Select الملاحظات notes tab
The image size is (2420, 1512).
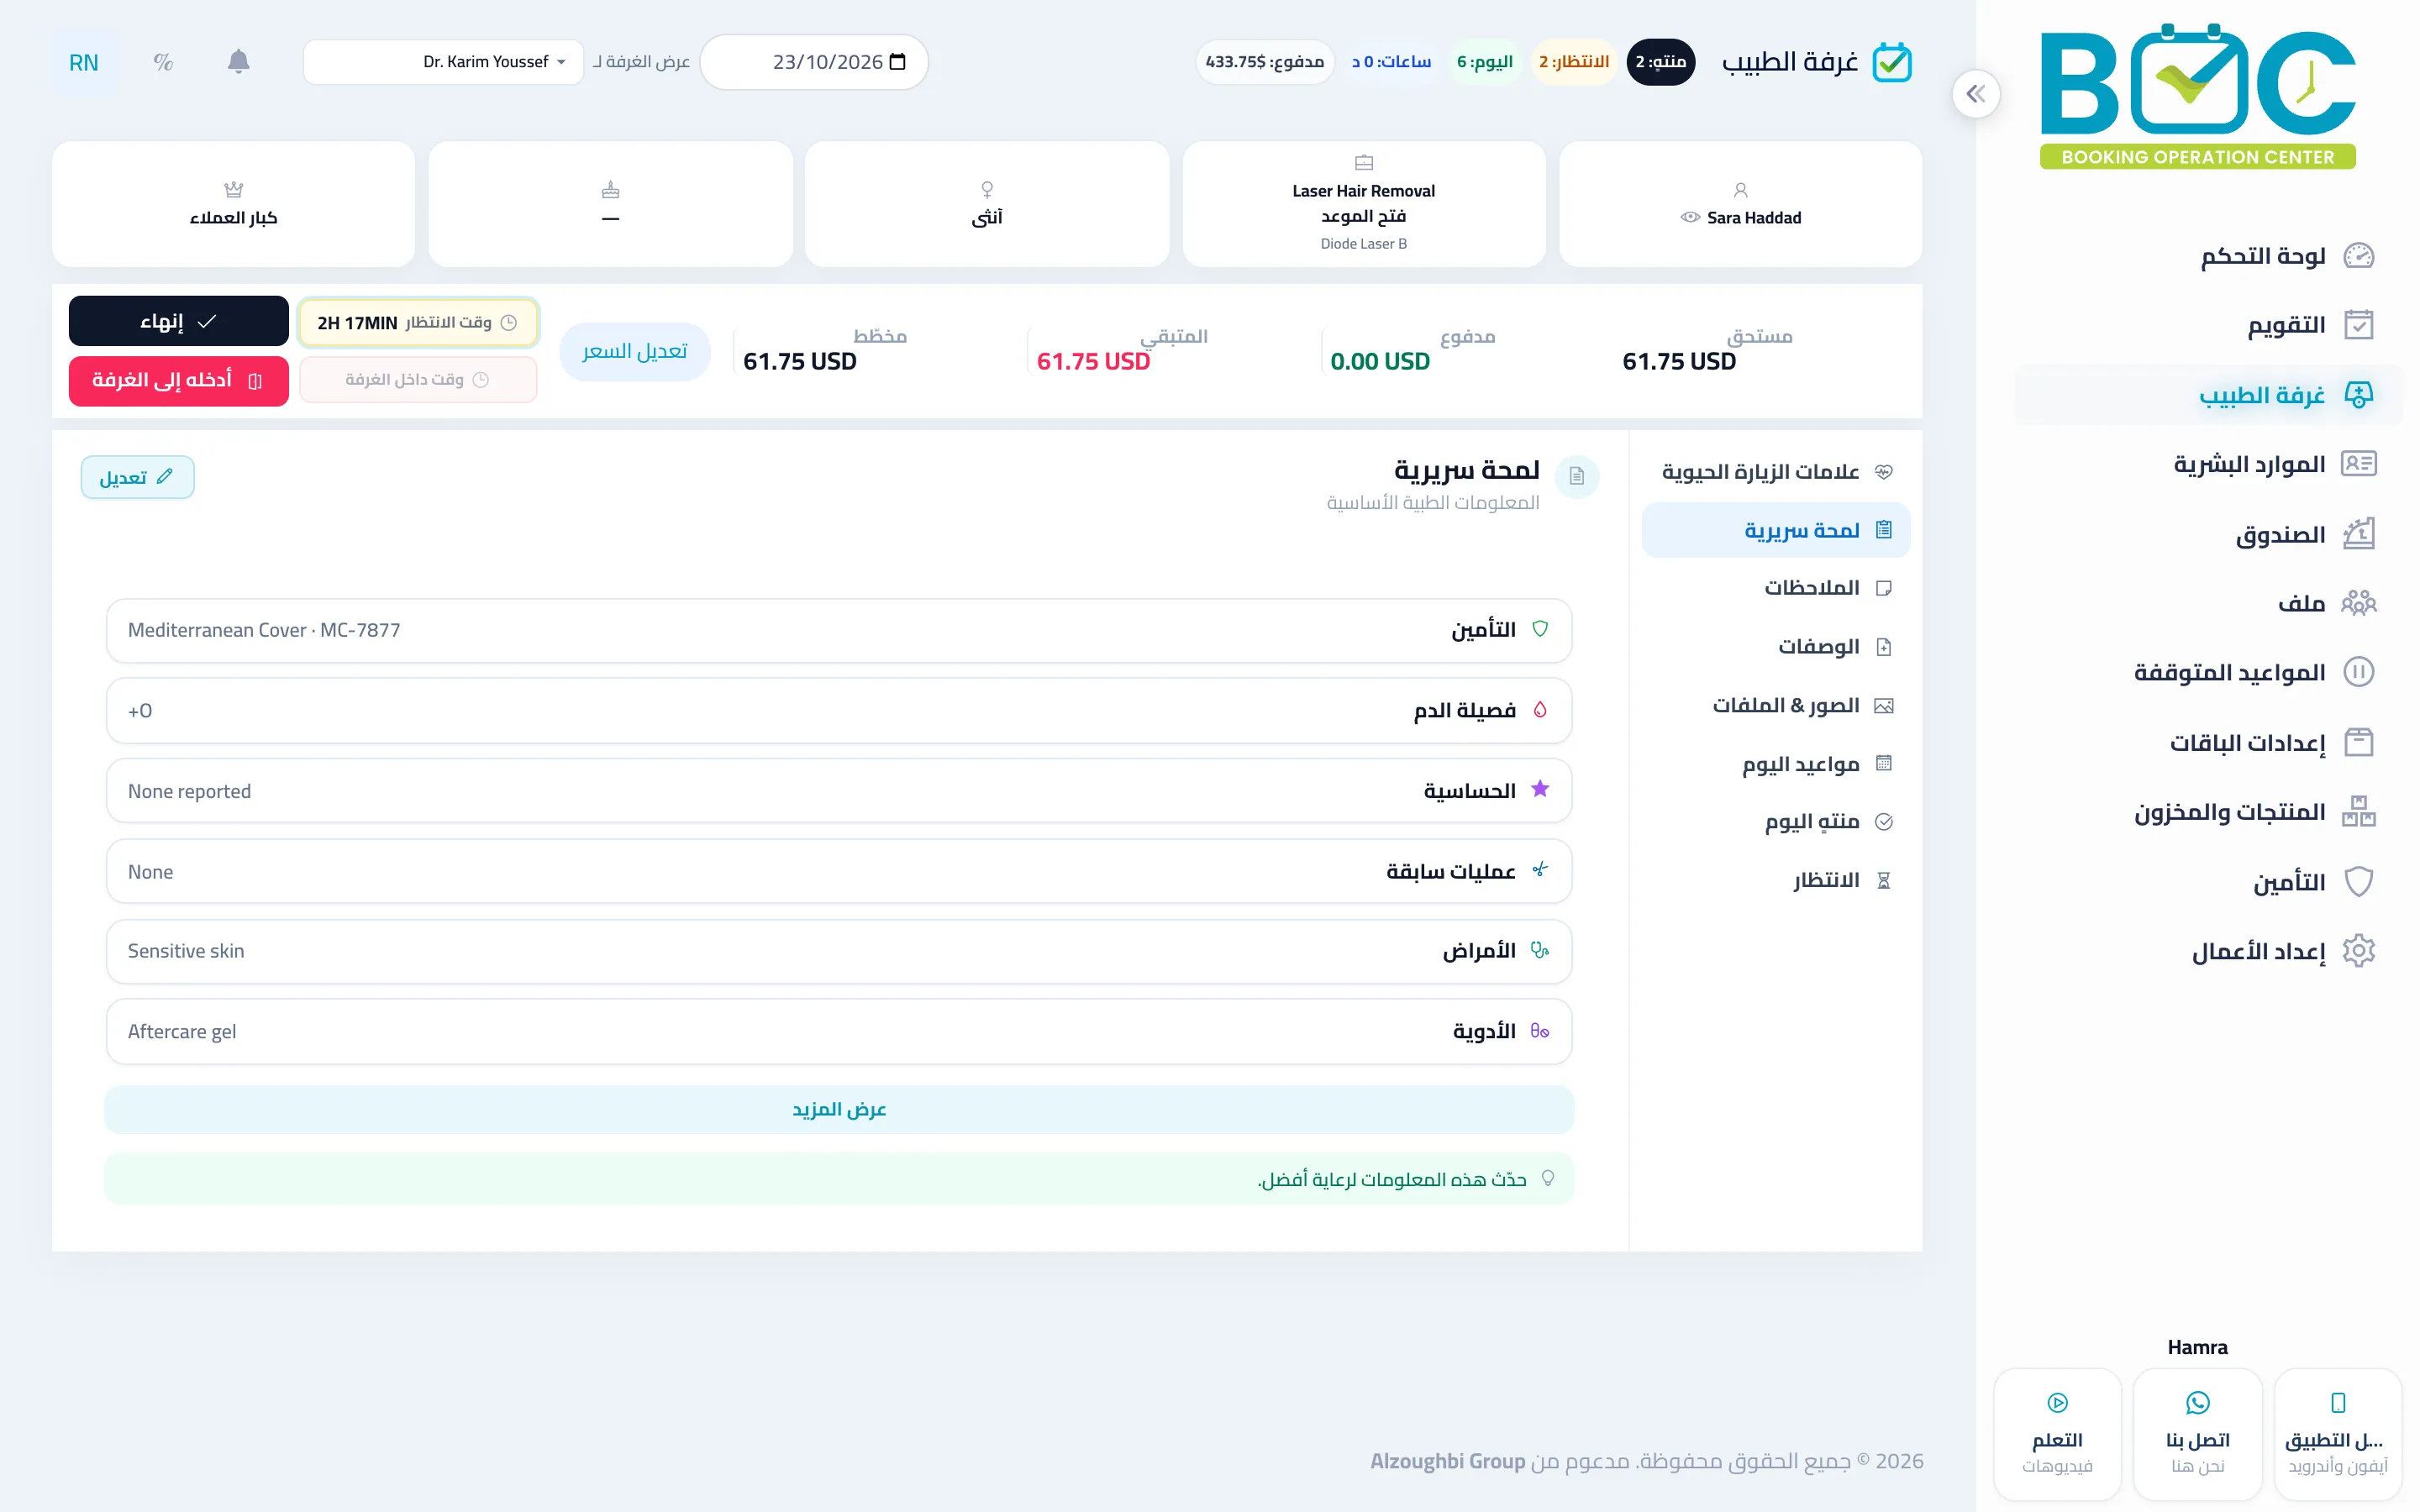[1776, 588]
